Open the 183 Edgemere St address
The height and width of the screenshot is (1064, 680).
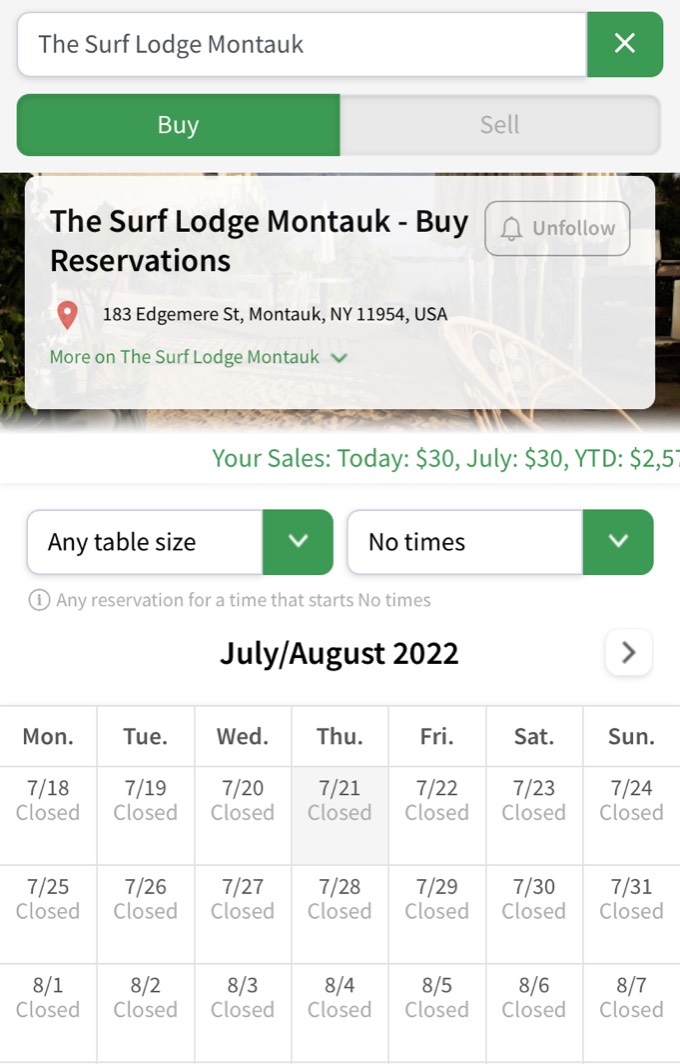pos(274,315)
